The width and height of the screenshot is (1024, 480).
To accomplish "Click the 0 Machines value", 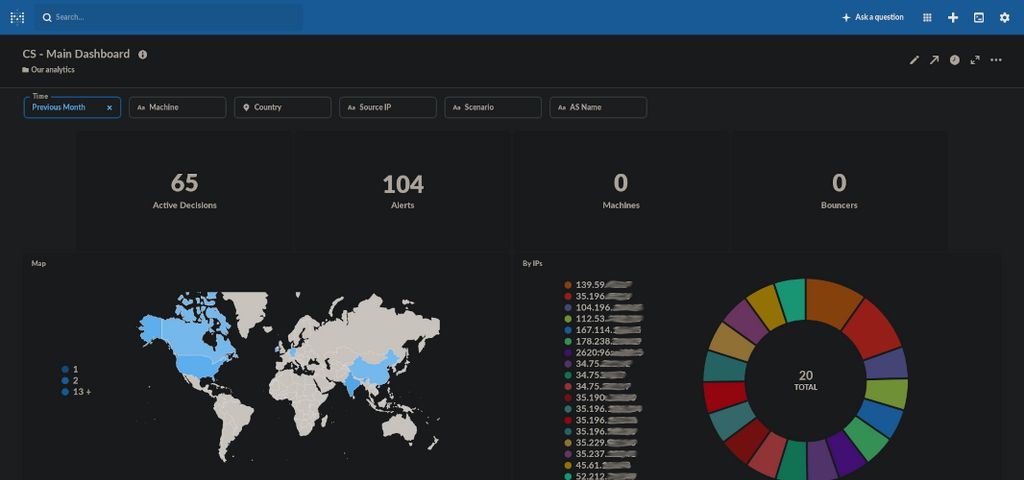I will pyautogui.click(x=621, y=184).
